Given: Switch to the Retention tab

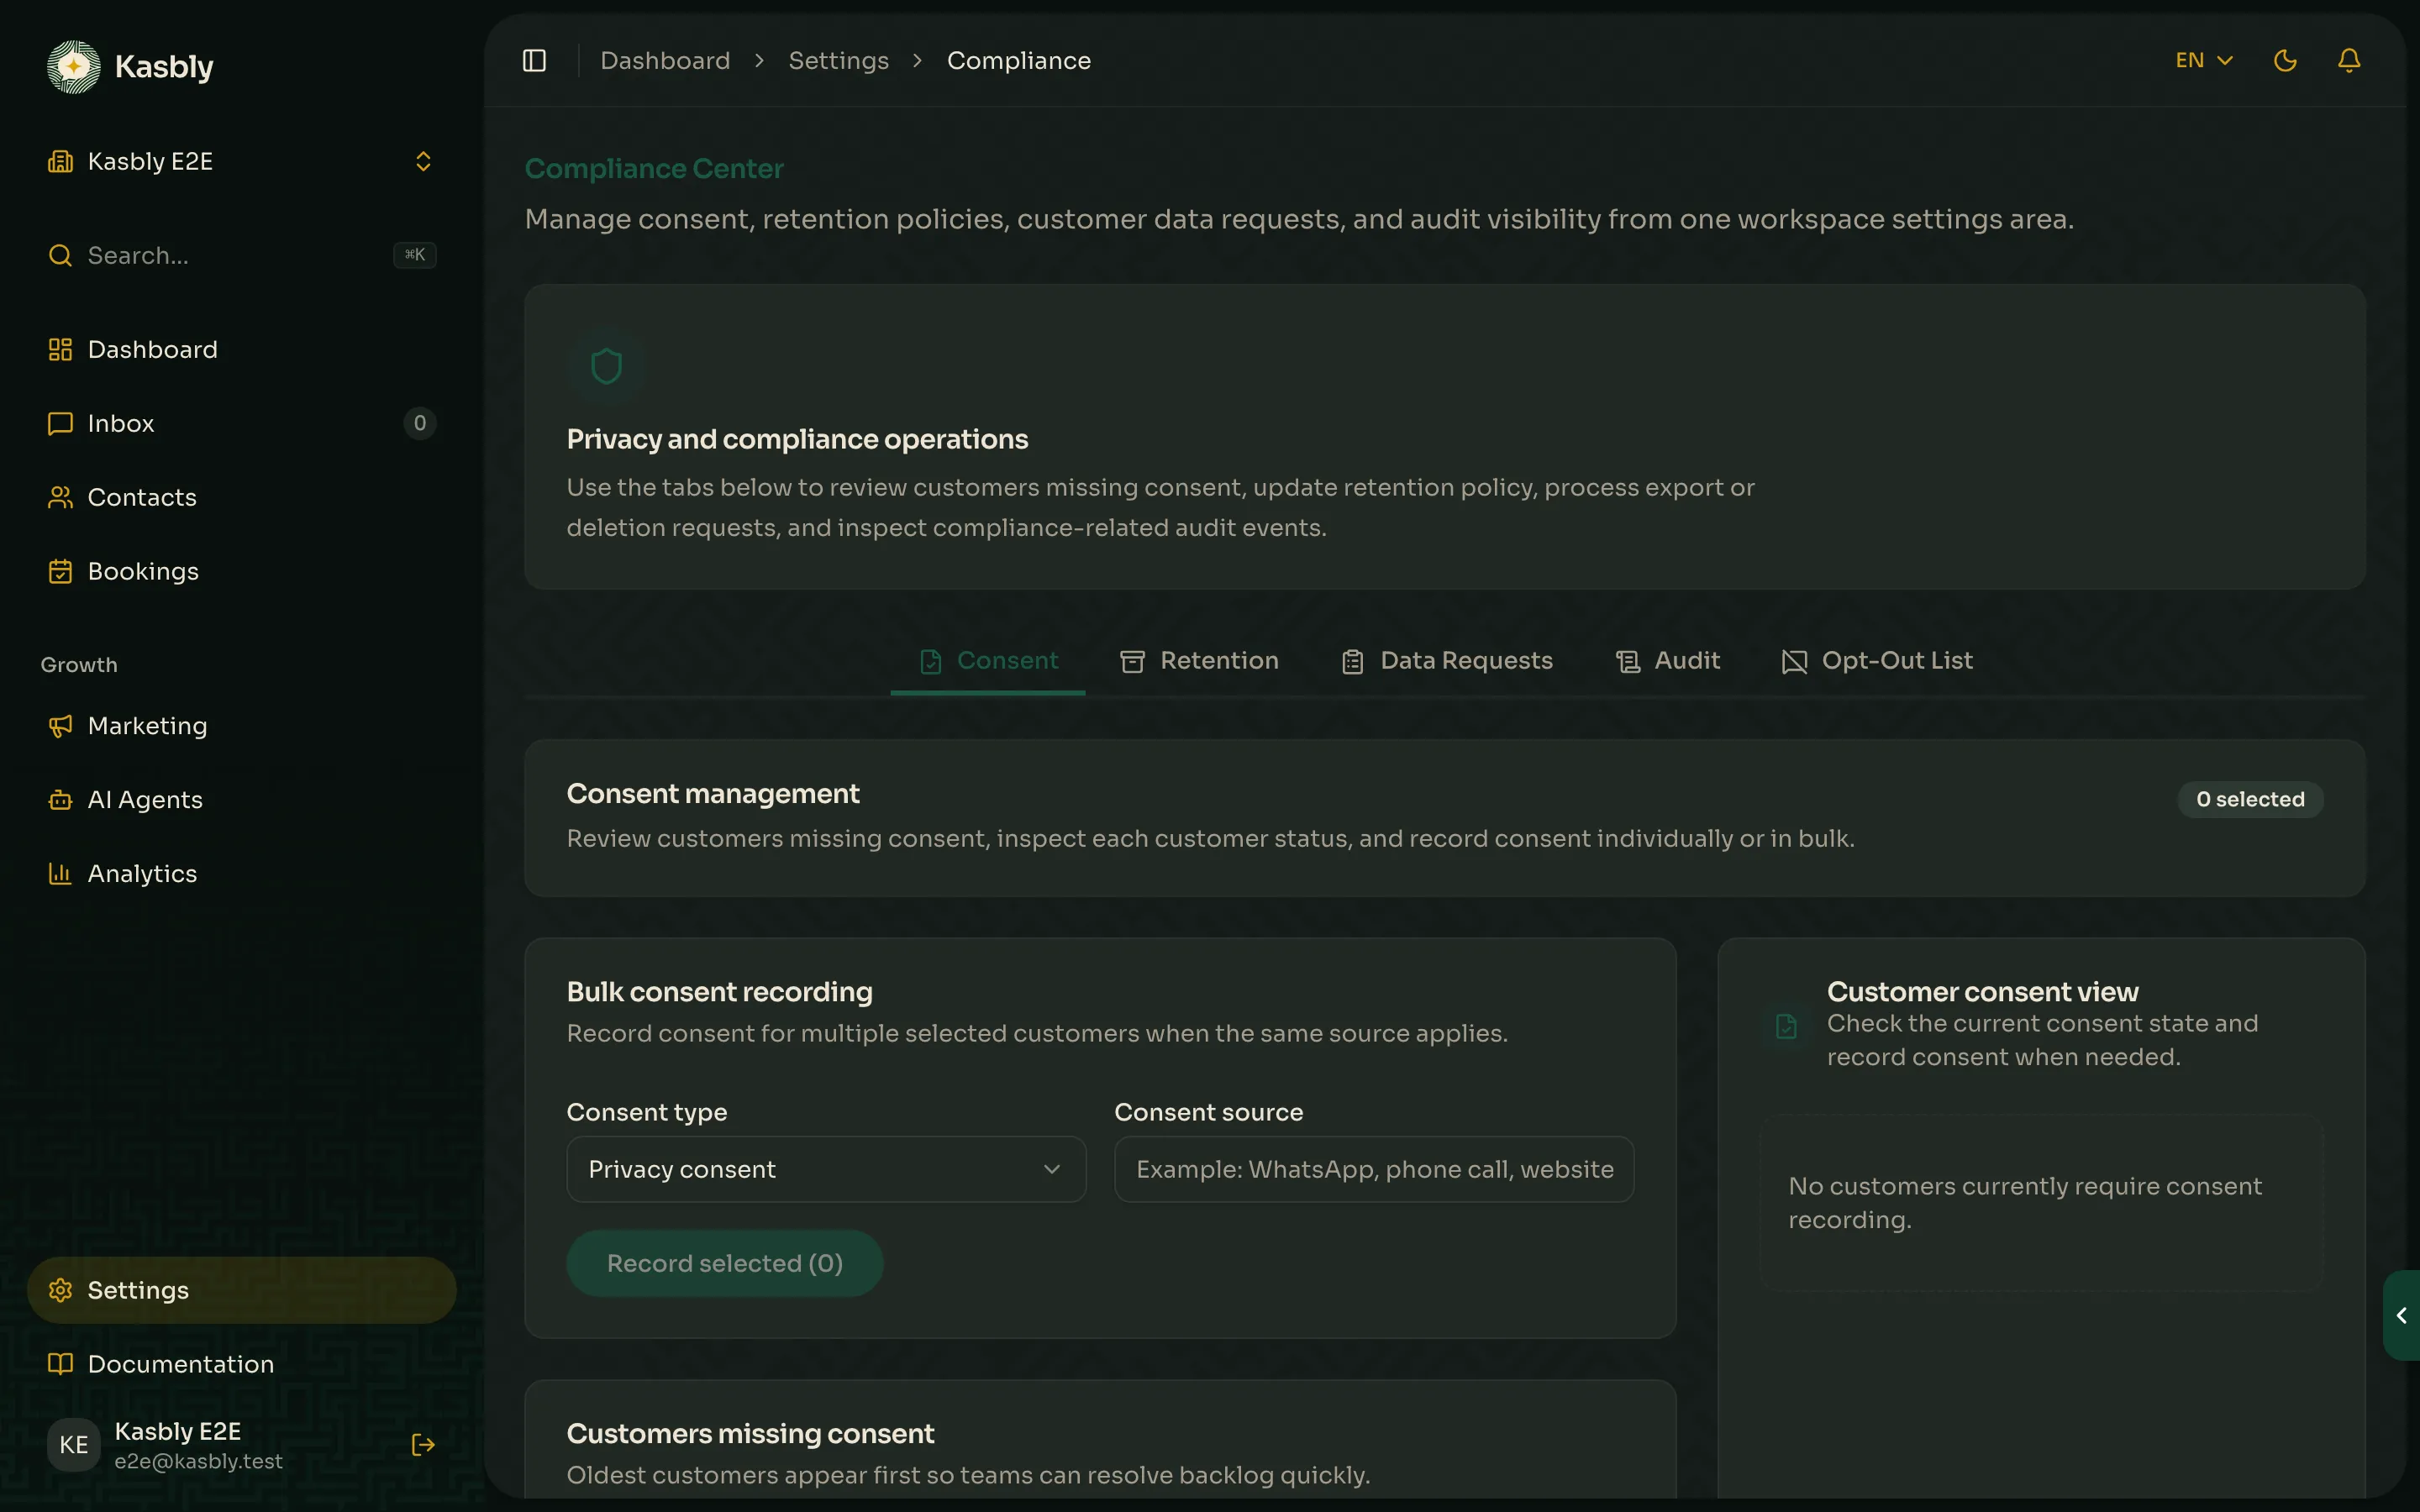Looking at the screenshot, I should pyautogui.click(x=1199, y=661).
